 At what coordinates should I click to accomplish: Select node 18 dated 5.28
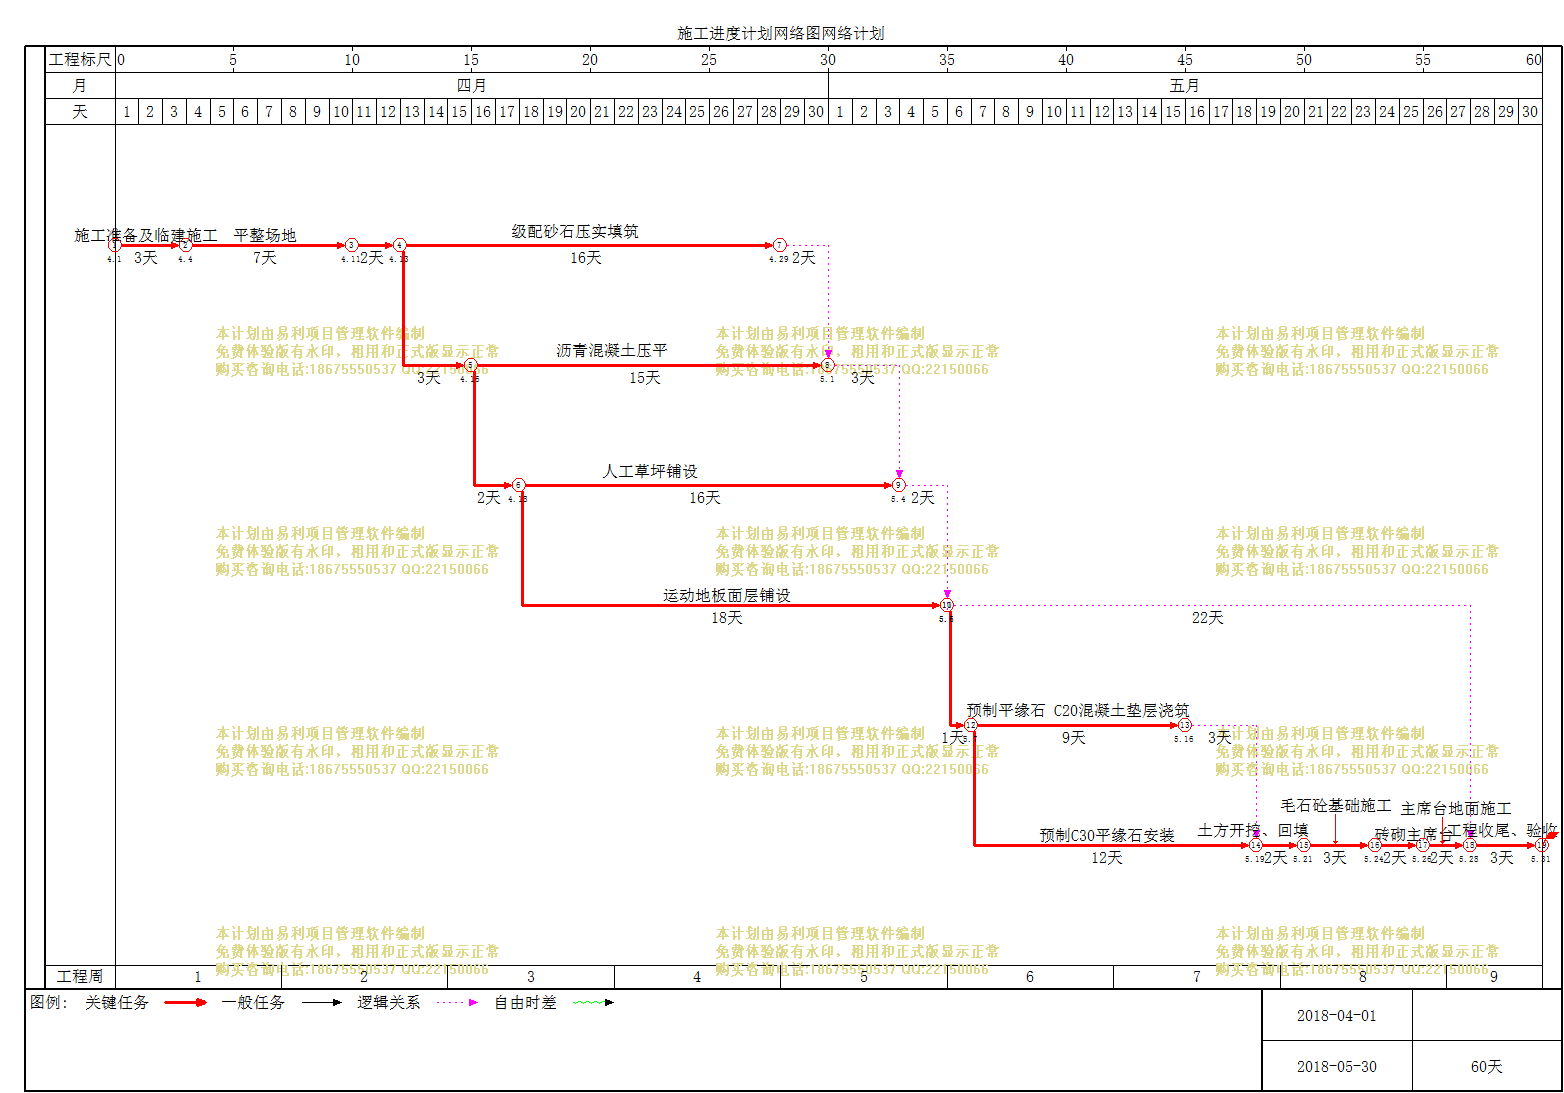pyautogui.click(x=1469, y=845)
